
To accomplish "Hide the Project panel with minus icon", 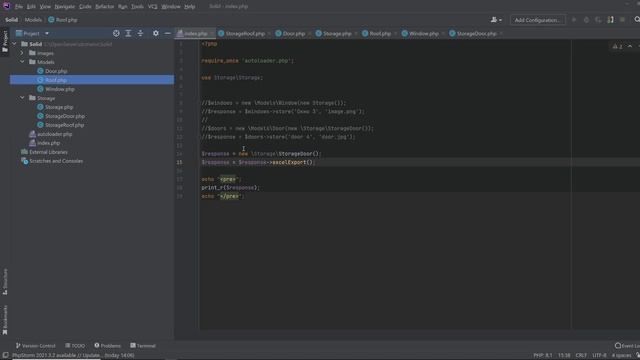I will pos(167,33).
